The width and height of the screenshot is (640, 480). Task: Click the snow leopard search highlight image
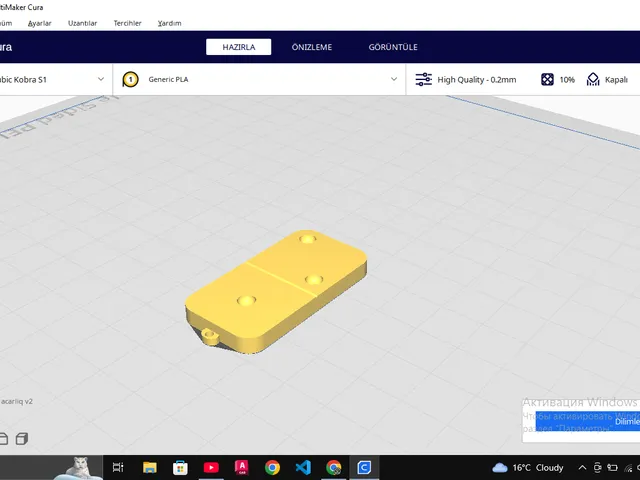point(78,468)
